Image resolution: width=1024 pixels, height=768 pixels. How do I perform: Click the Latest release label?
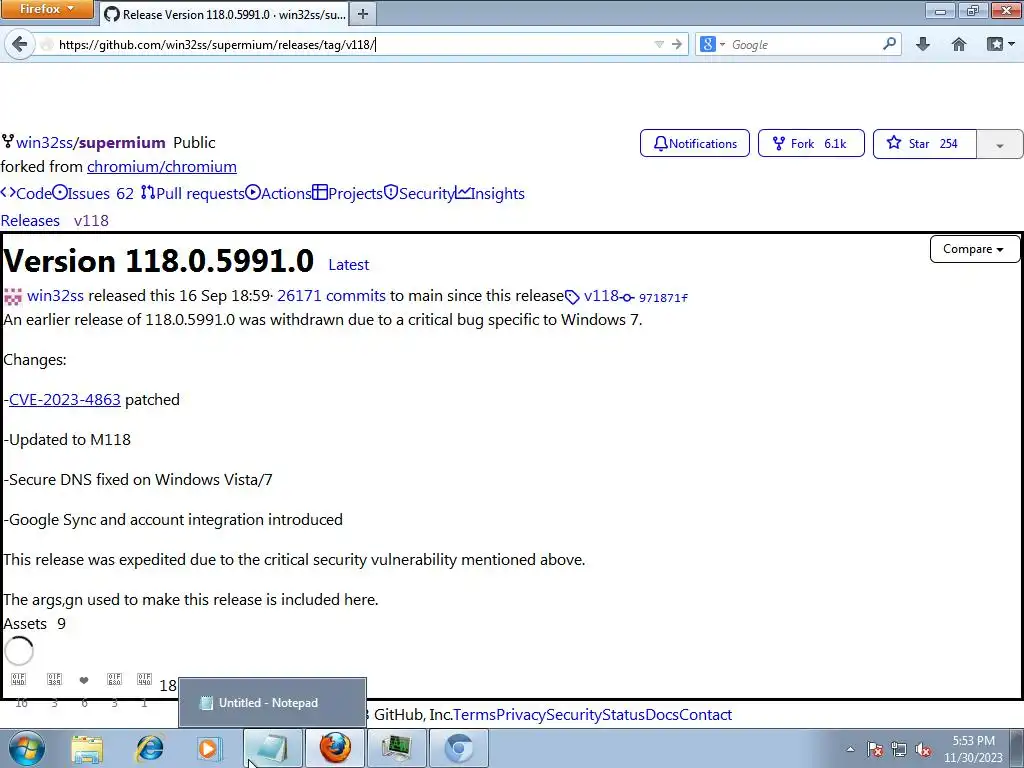349,264
